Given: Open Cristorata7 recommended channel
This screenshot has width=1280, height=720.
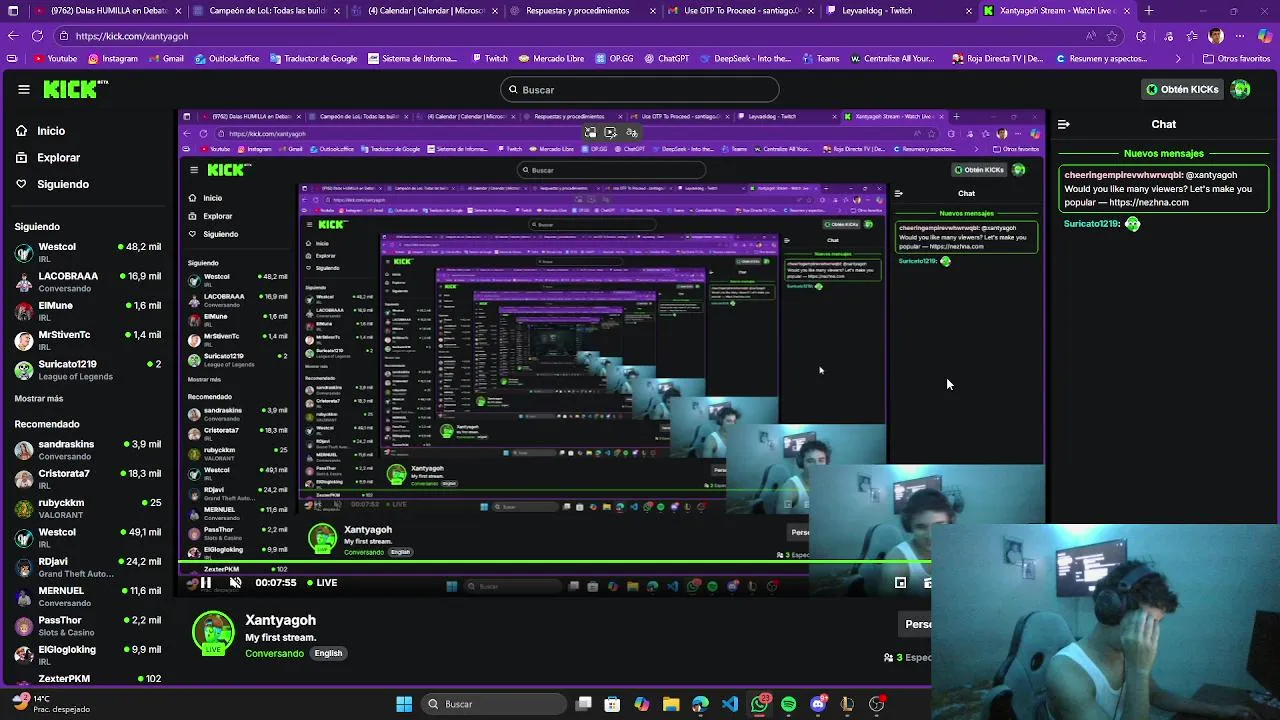Looking at the screenshot, I should (88, 478).
